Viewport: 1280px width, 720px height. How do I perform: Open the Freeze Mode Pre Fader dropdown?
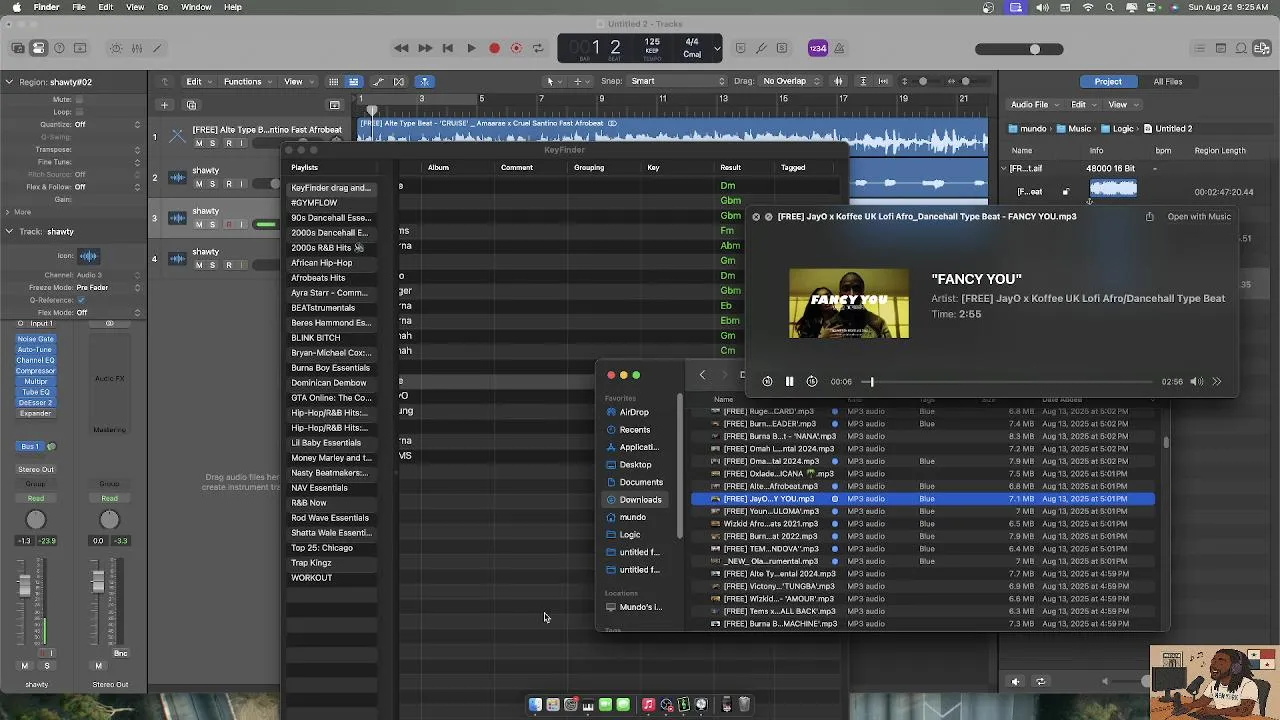coord(108,288)
